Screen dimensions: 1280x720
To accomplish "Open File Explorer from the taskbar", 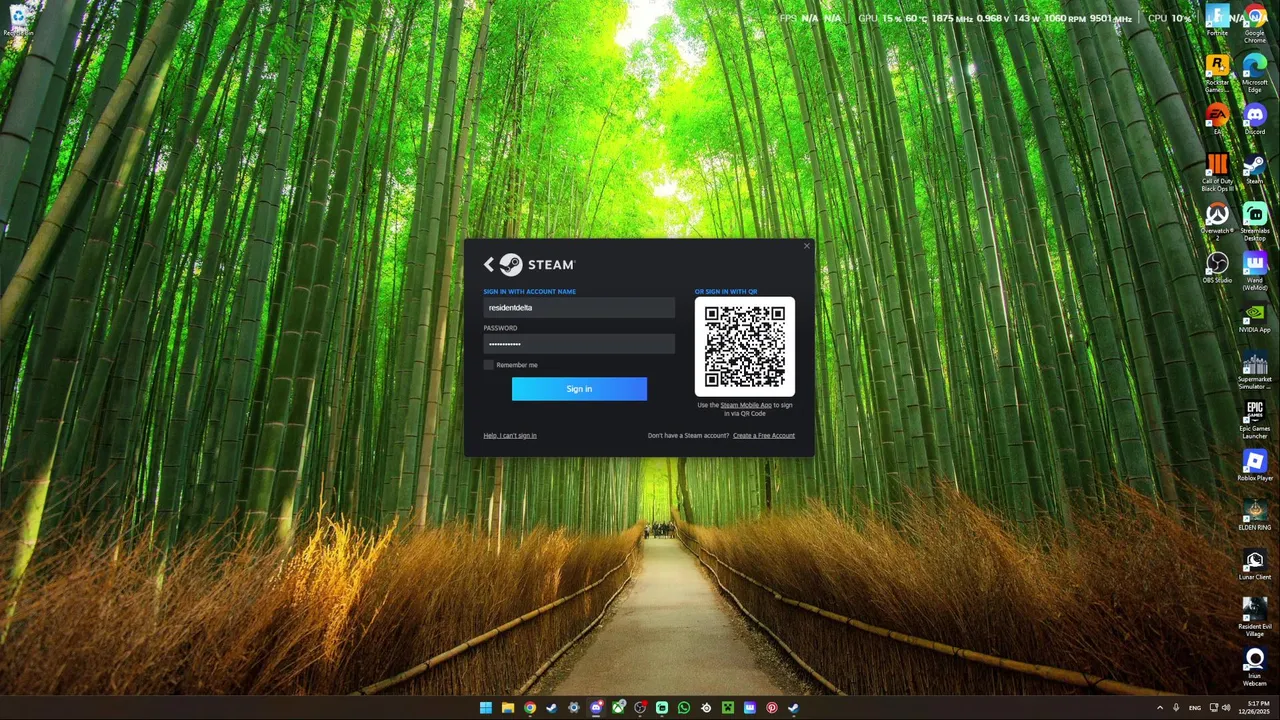I will [x=508, y=708].
